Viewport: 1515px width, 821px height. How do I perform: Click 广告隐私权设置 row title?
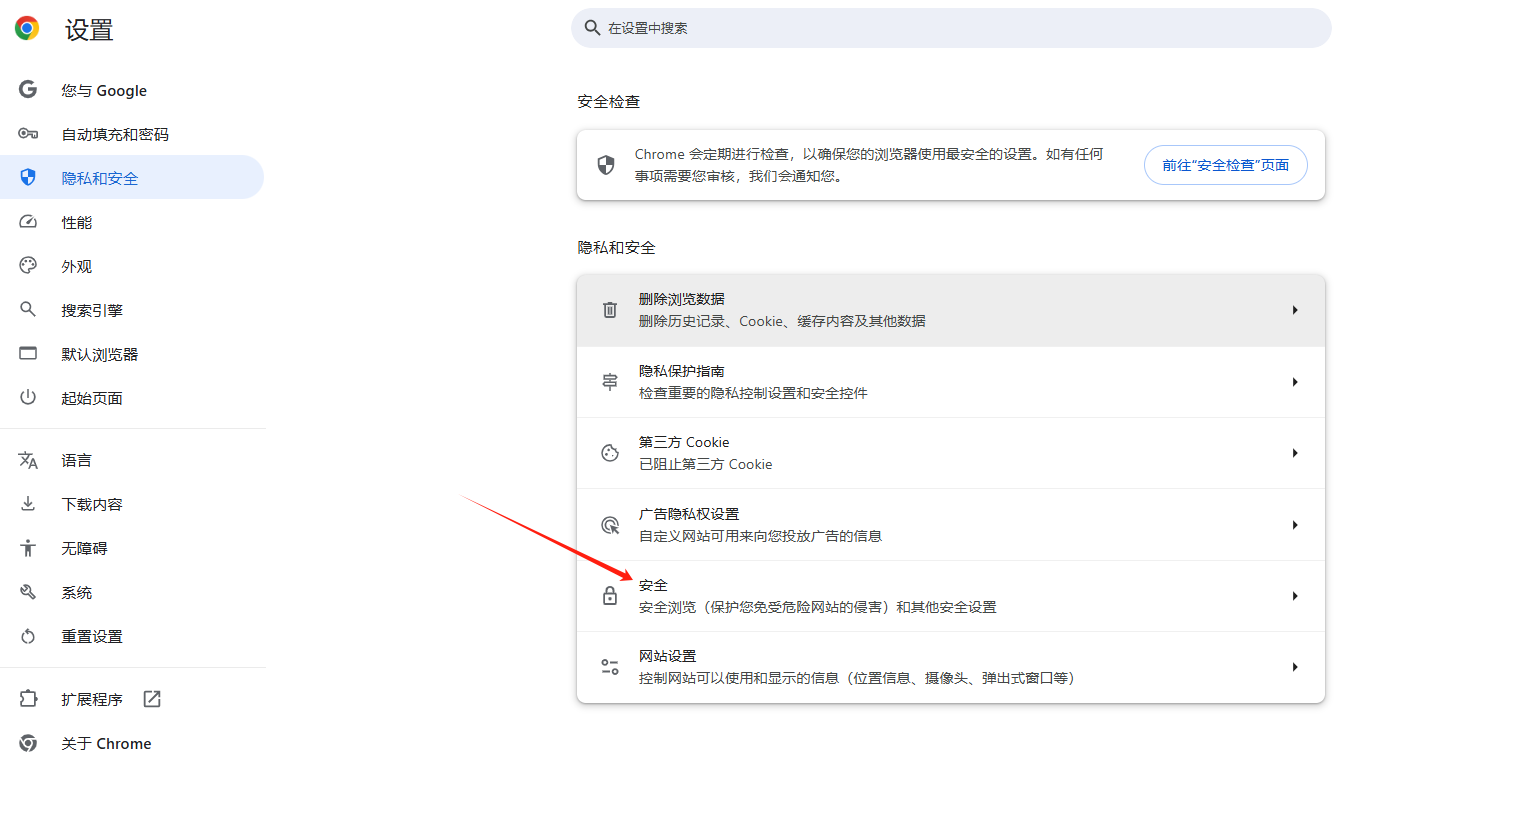(x=689, y=514)
